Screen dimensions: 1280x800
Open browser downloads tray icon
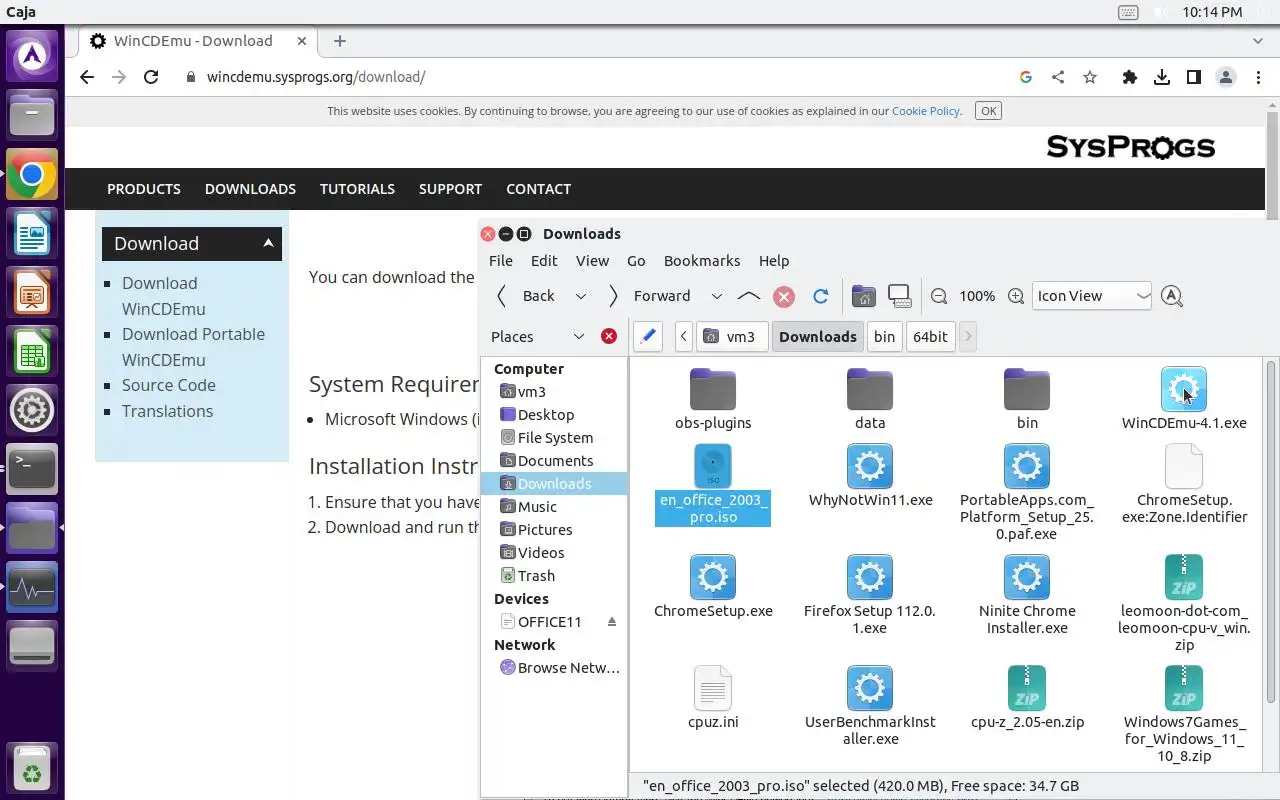coord(1162,77)
